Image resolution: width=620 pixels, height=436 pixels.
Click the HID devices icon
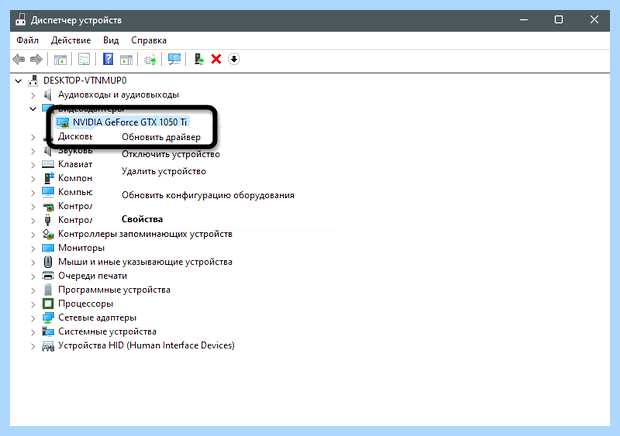pos(48,346)
